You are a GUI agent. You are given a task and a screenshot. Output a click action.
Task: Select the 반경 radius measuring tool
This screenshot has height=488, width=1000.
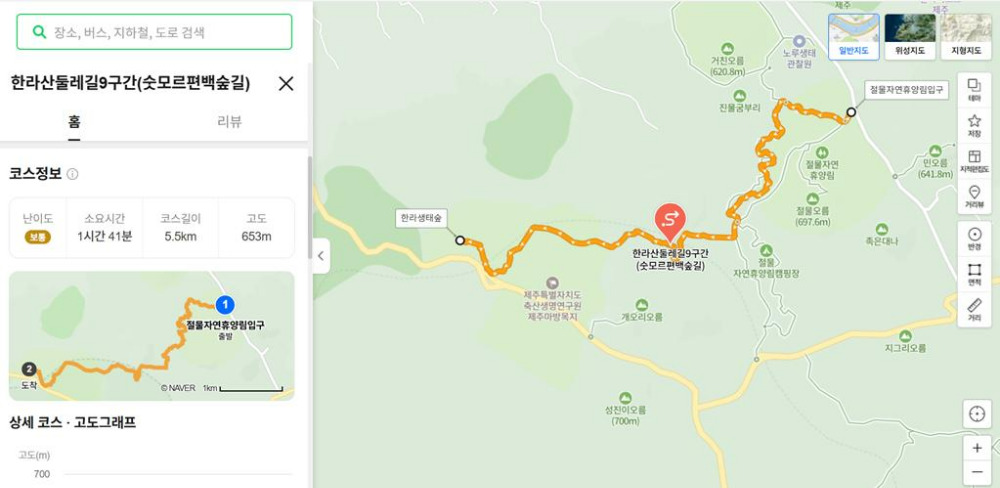974,238
